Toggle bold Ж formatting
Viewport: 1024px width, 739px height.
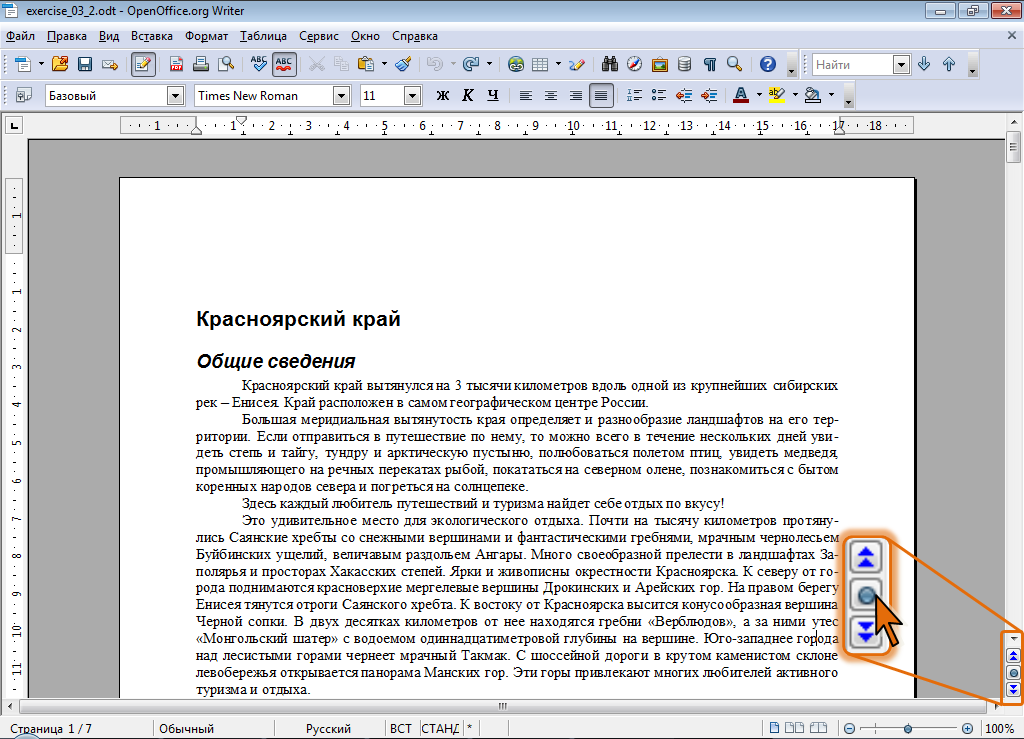[443, 95]
